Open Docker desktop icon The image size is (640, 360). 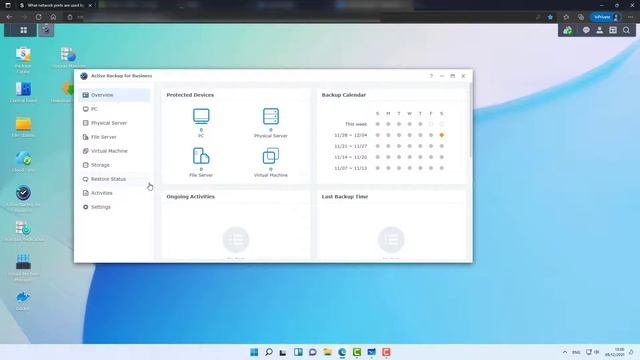(23, 301)
